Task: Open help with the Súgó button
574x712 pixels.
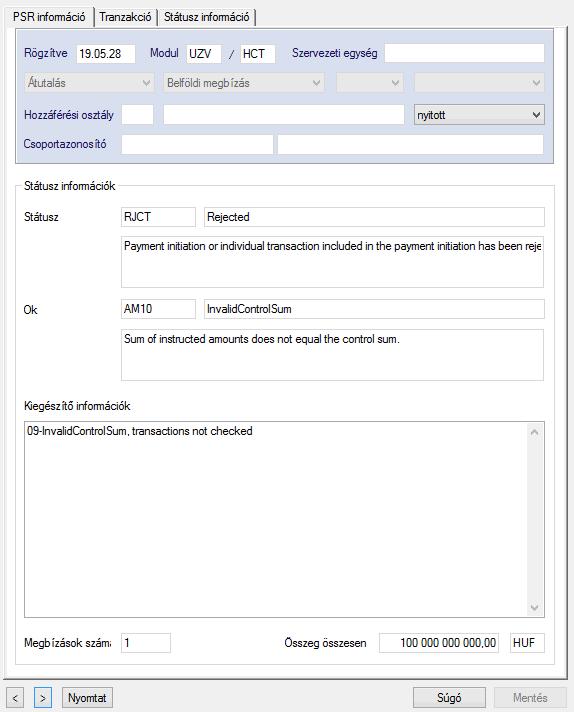Action: coord(449,697)
